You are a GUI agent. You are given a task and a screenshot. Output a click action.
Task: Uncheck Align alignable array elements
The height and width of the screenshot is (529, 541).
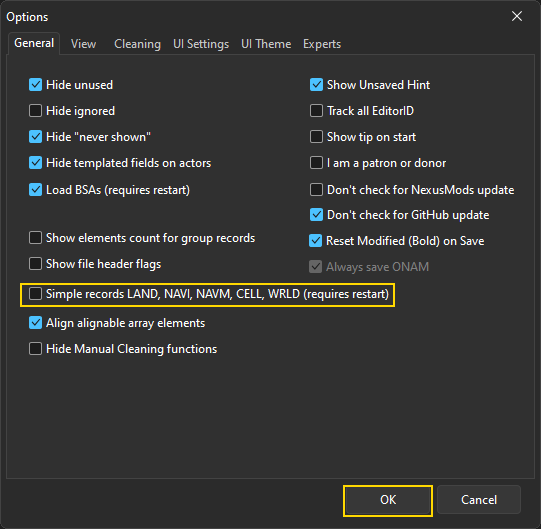36,323
